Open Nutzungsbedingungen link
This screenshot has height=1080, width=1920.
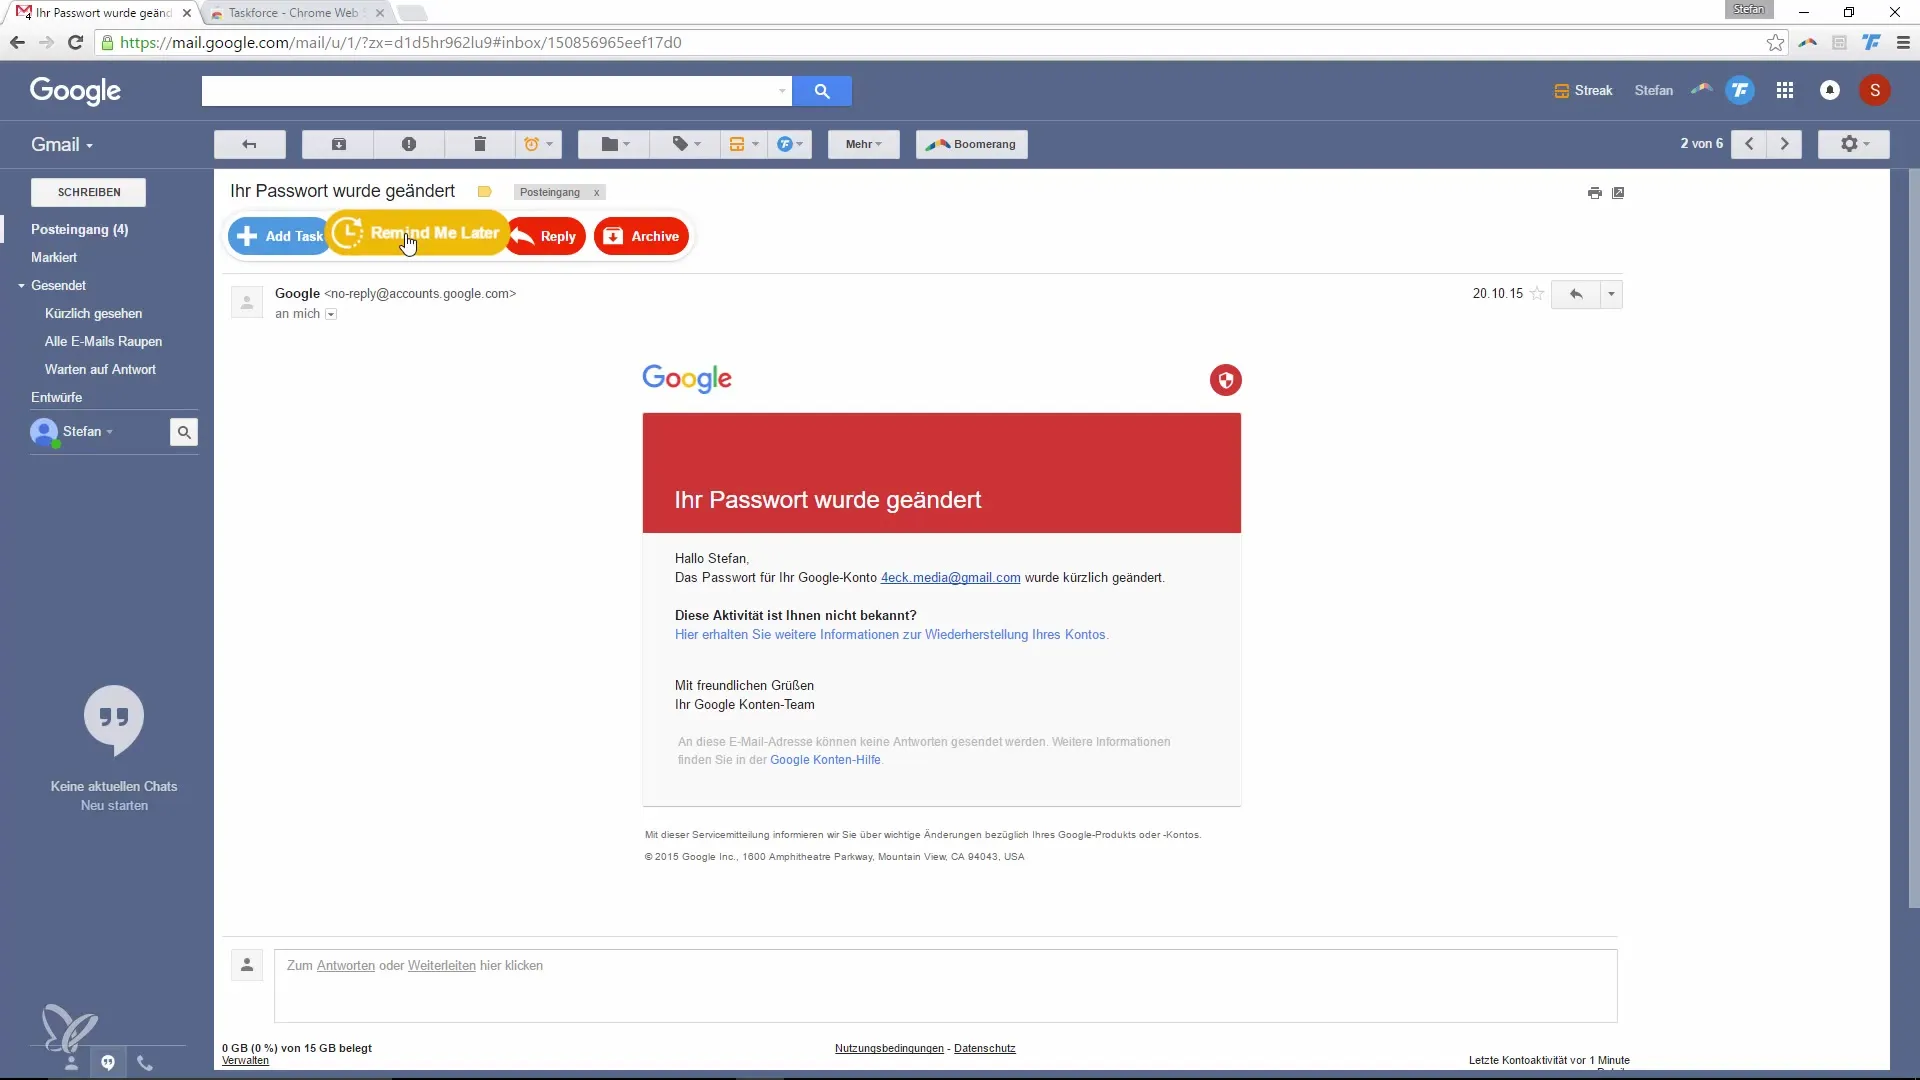coord(889,1048)
